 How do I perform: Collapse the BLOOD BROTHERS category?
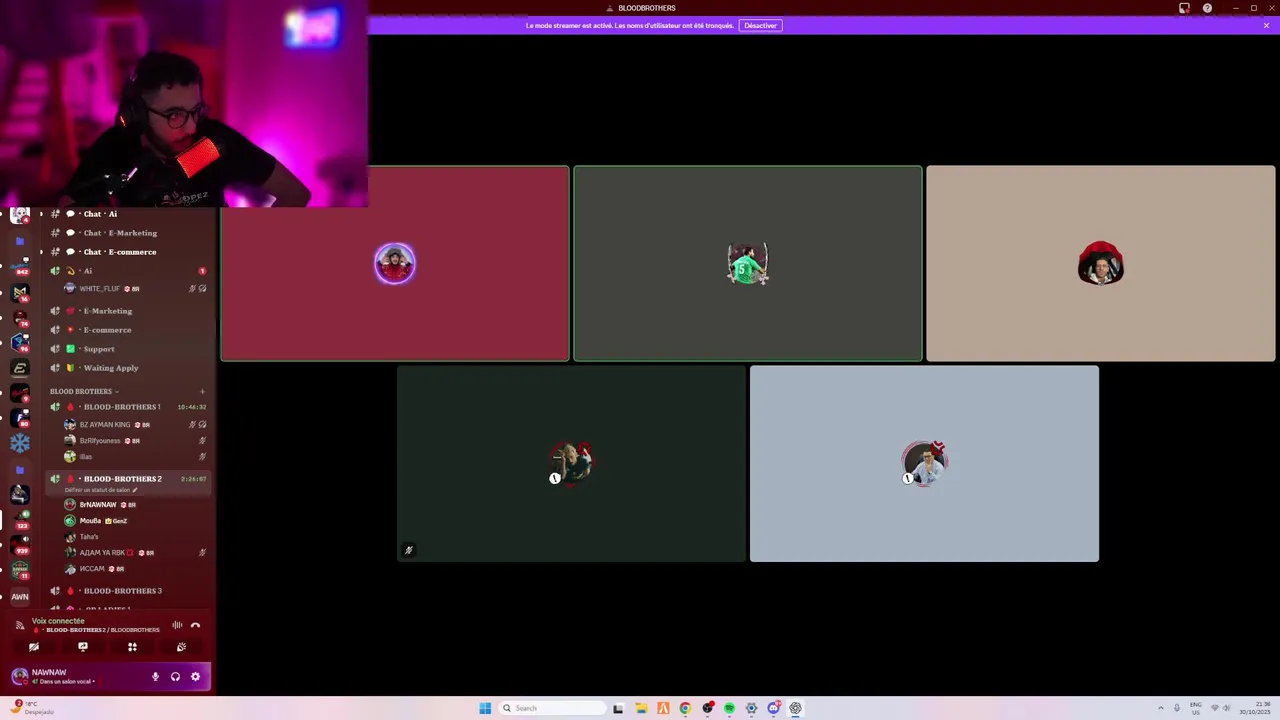[x=83, y=391]
